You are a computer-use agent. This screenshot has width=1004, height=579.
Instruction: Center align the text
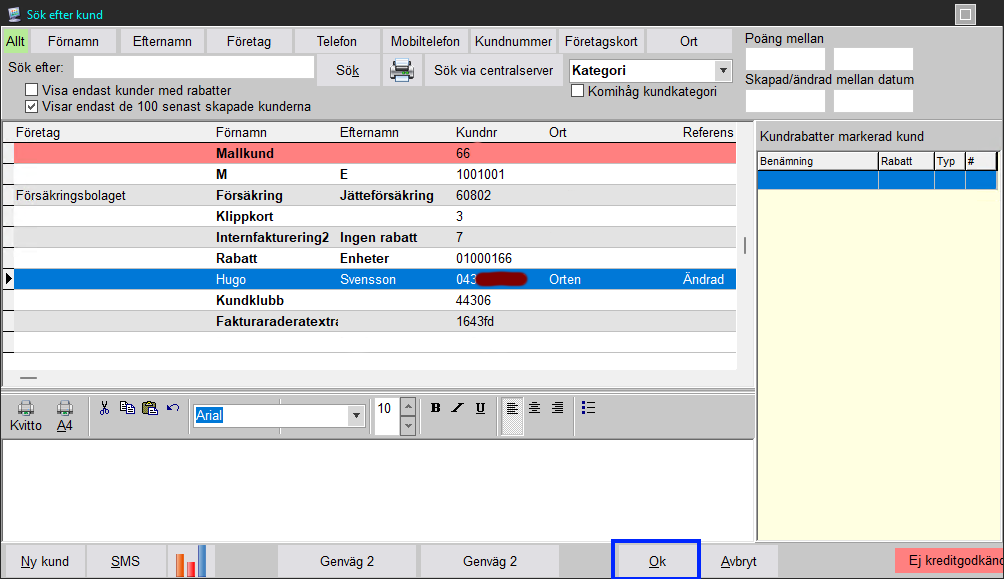(535, 407)
